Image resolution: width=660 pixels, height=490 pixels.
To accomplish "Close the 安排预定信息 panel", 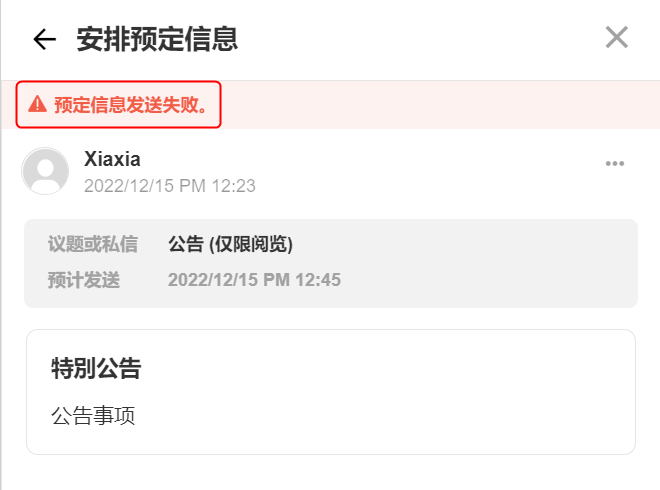I will click(x=617, y=38).
